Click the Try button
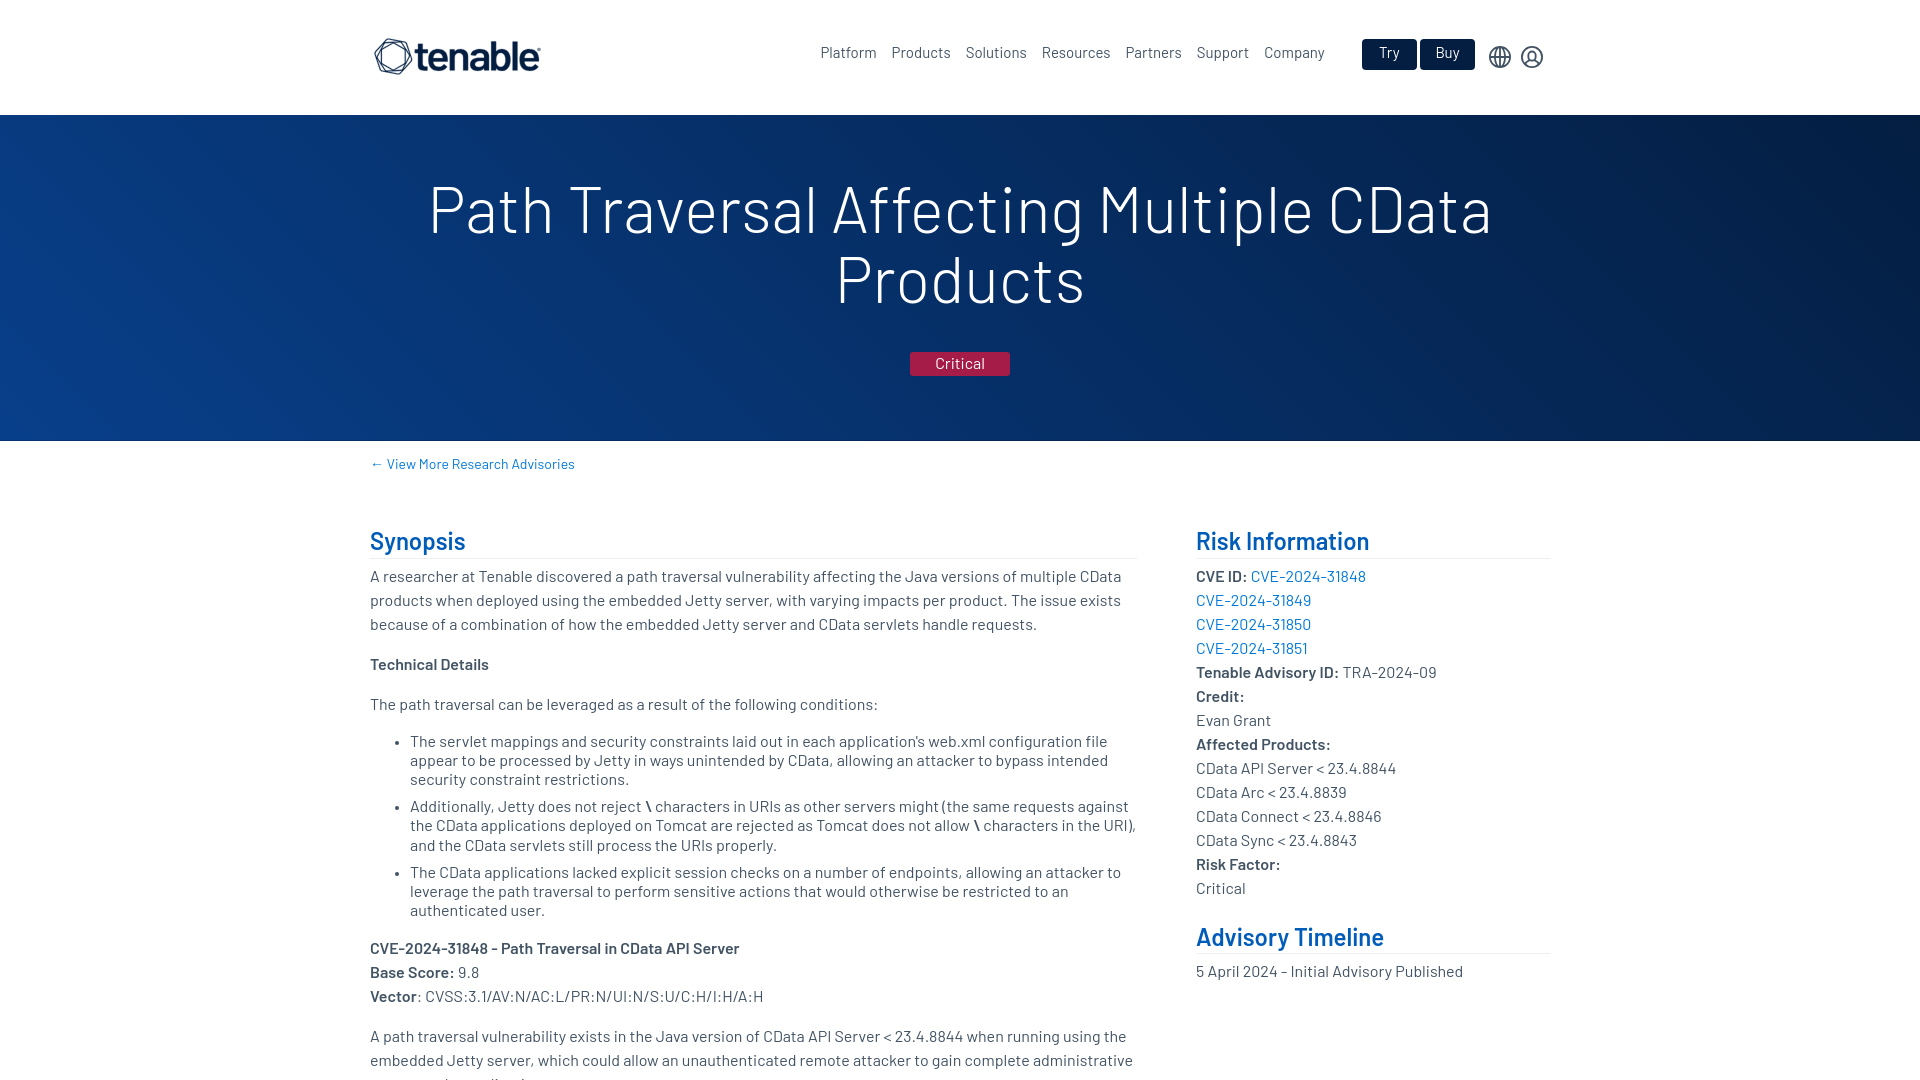The image size is (1920, 1080). click(x=1389, y=53)
